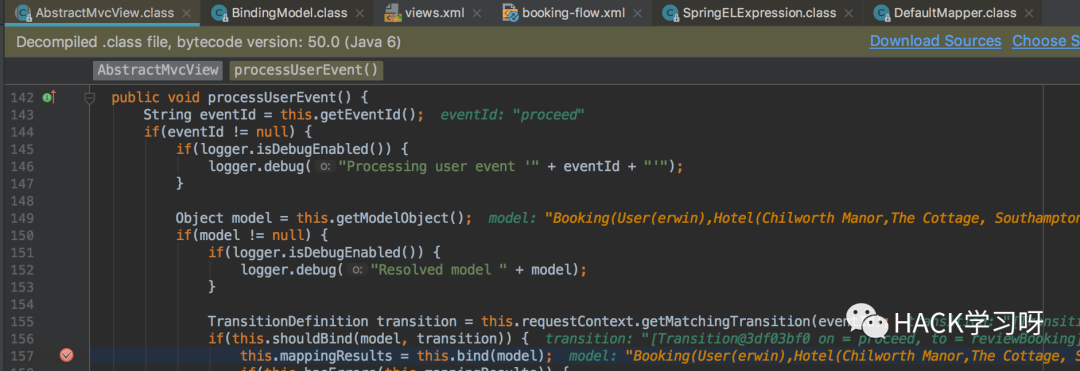The height and width of the screenshot is (371, 1080).
Task: Open the BindingModel.class tab
Action: pyautogui.click(x=289, y=12)
